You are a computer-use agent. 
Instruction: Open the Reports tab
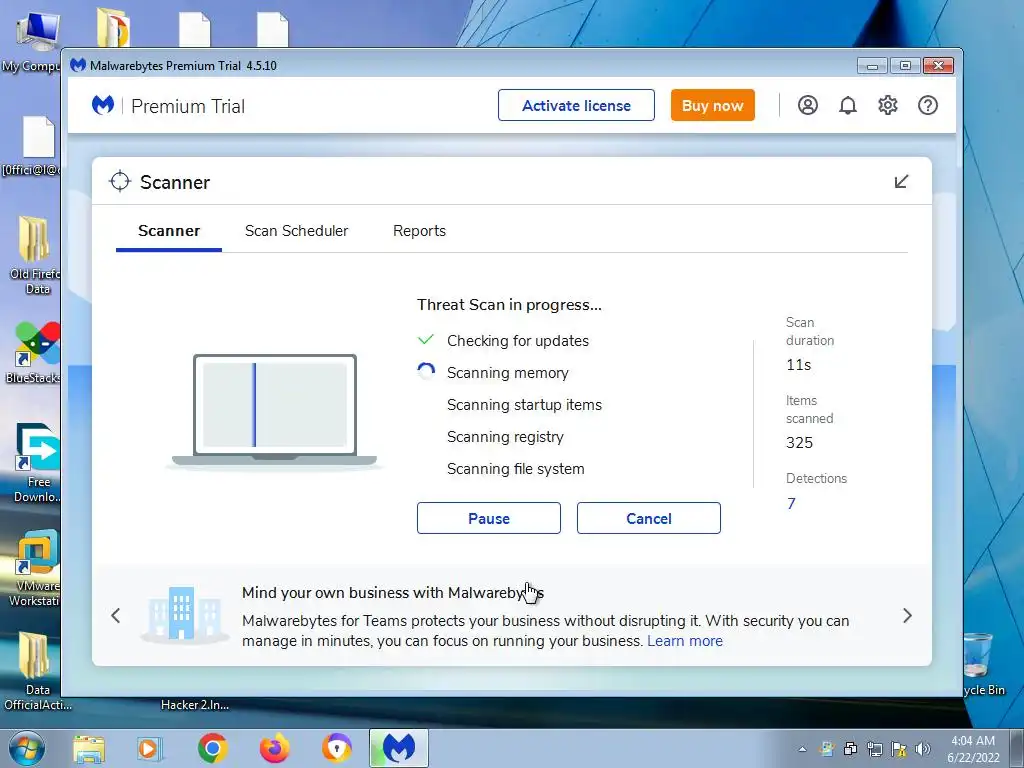419,231
